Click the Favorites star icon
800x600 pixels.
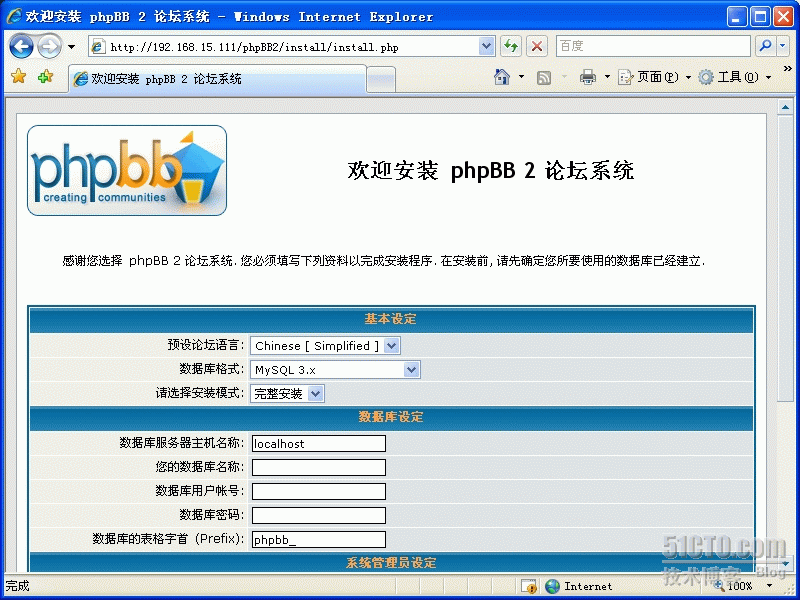click(18, 77)
